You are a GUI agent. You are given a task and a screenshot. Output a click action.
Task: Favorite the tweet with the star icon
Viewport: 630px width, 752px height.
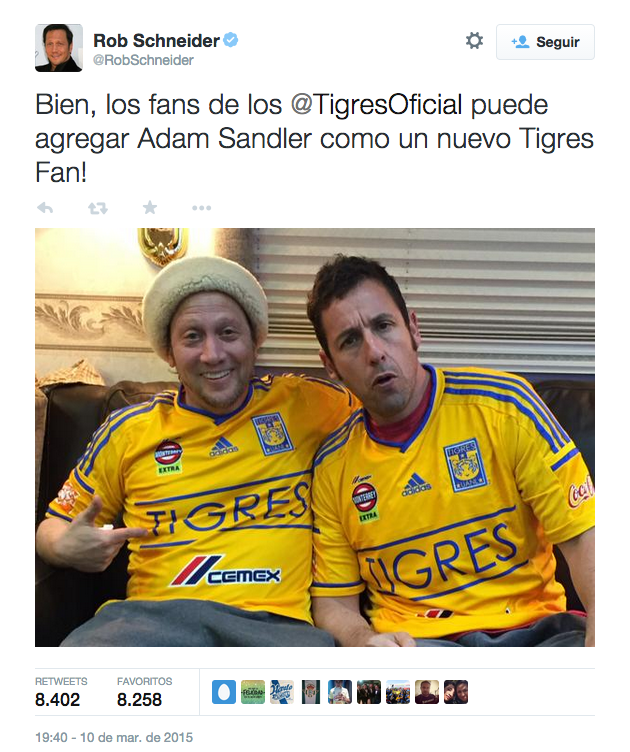150,208
